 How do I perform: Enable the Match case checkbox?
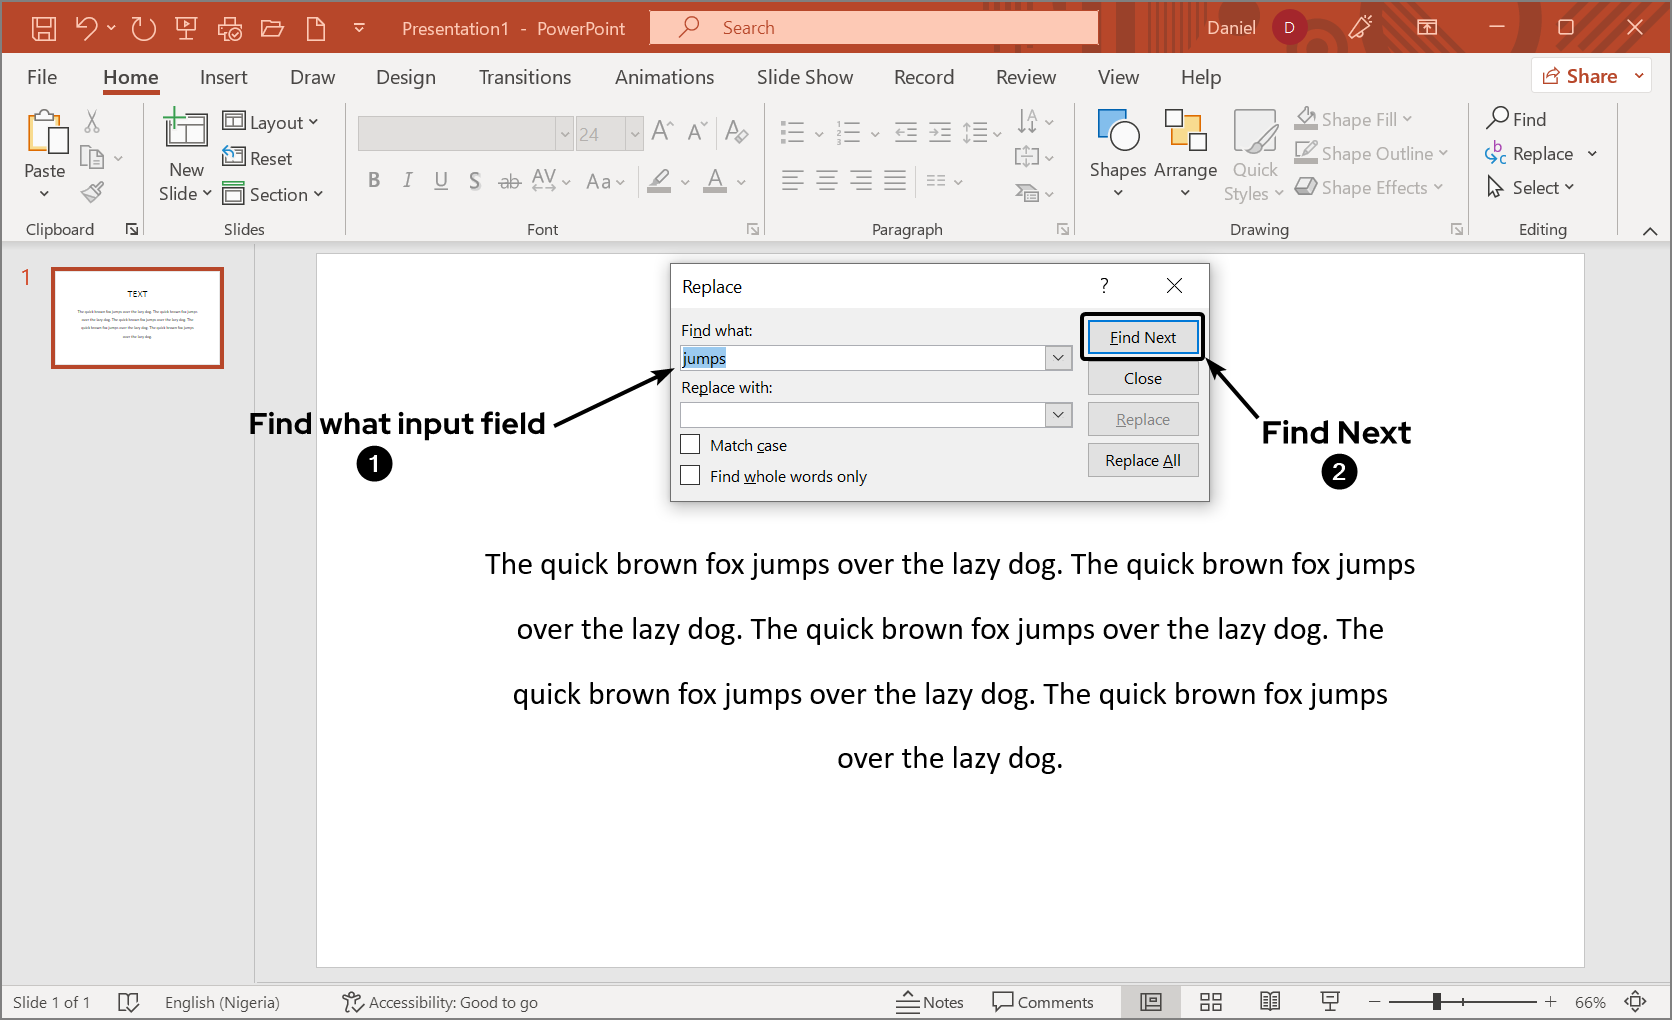click(x=690, y=445)
